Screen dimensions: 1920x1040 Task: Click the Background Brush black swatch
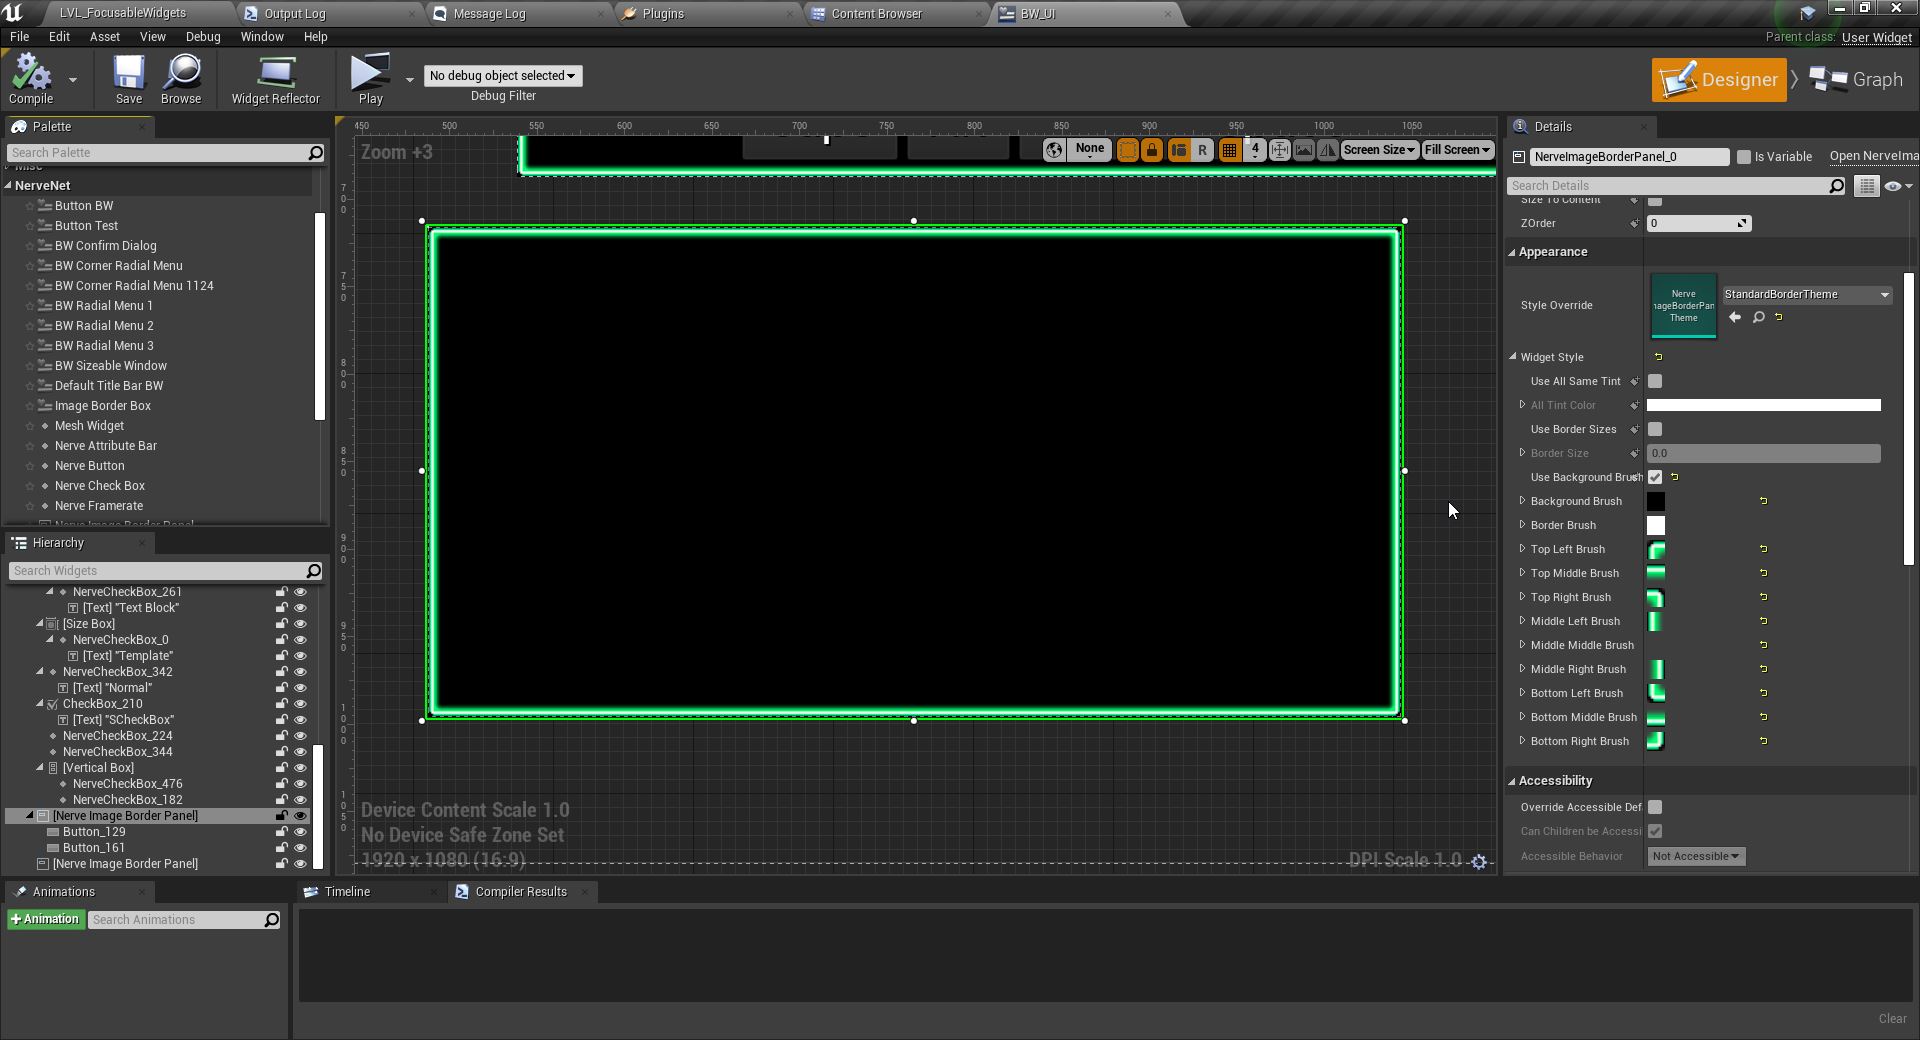(x=1656, y=501)
